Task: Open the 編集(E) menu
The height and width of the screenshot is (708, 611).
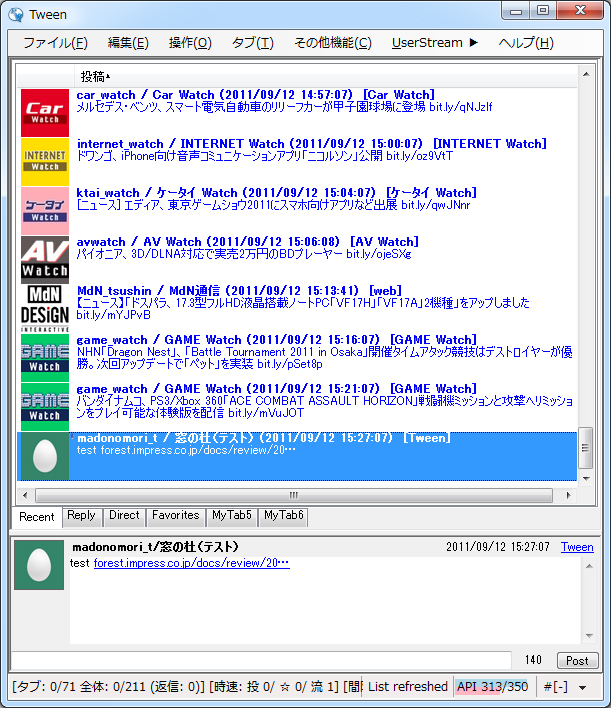Action: (x=128, y=43)
